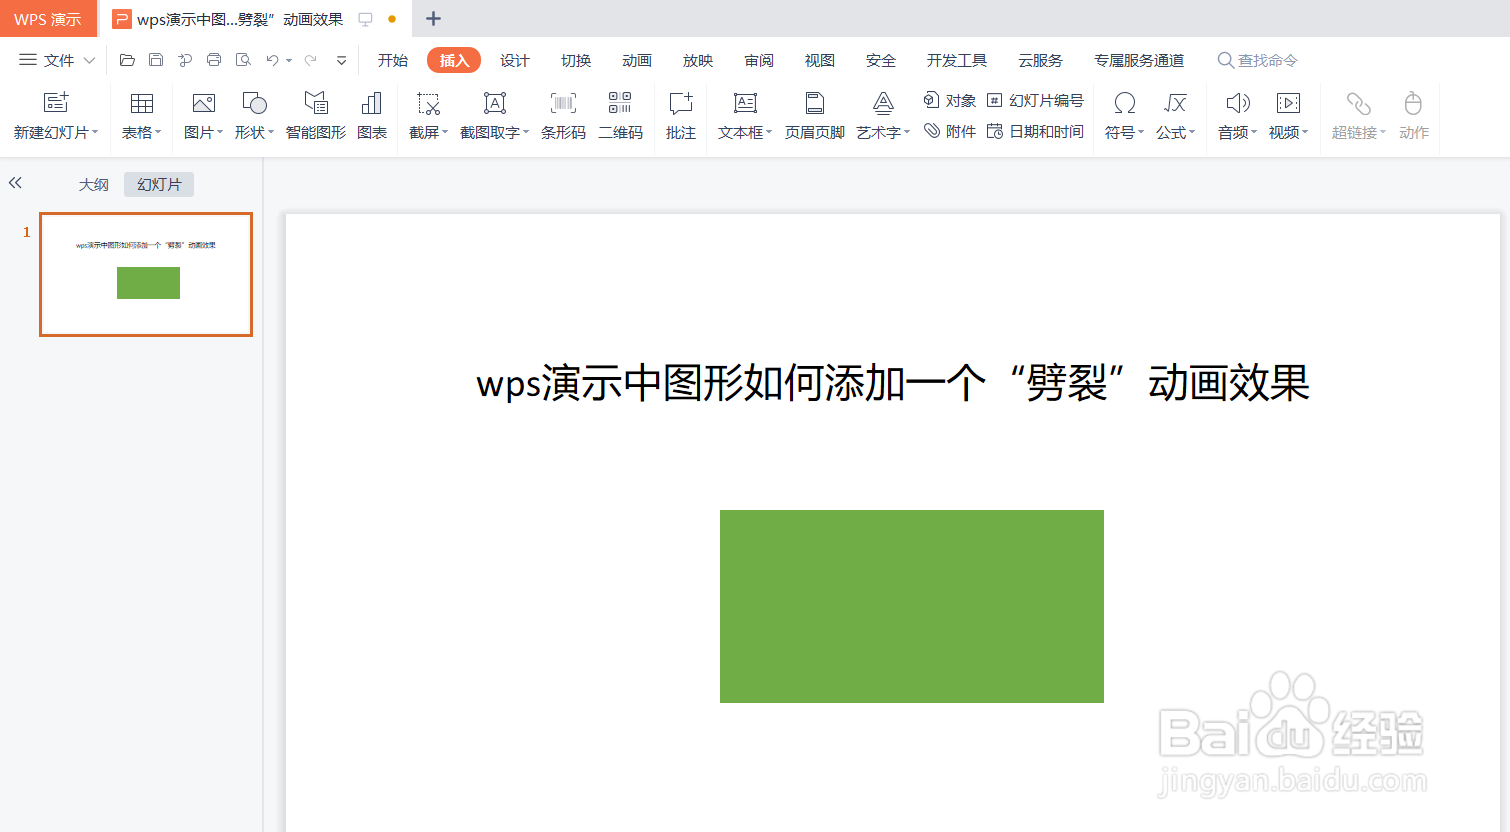The image size is (1510, 832).
Task: Expand the 形状 dropdown arrow
Action: pos(271,132)
